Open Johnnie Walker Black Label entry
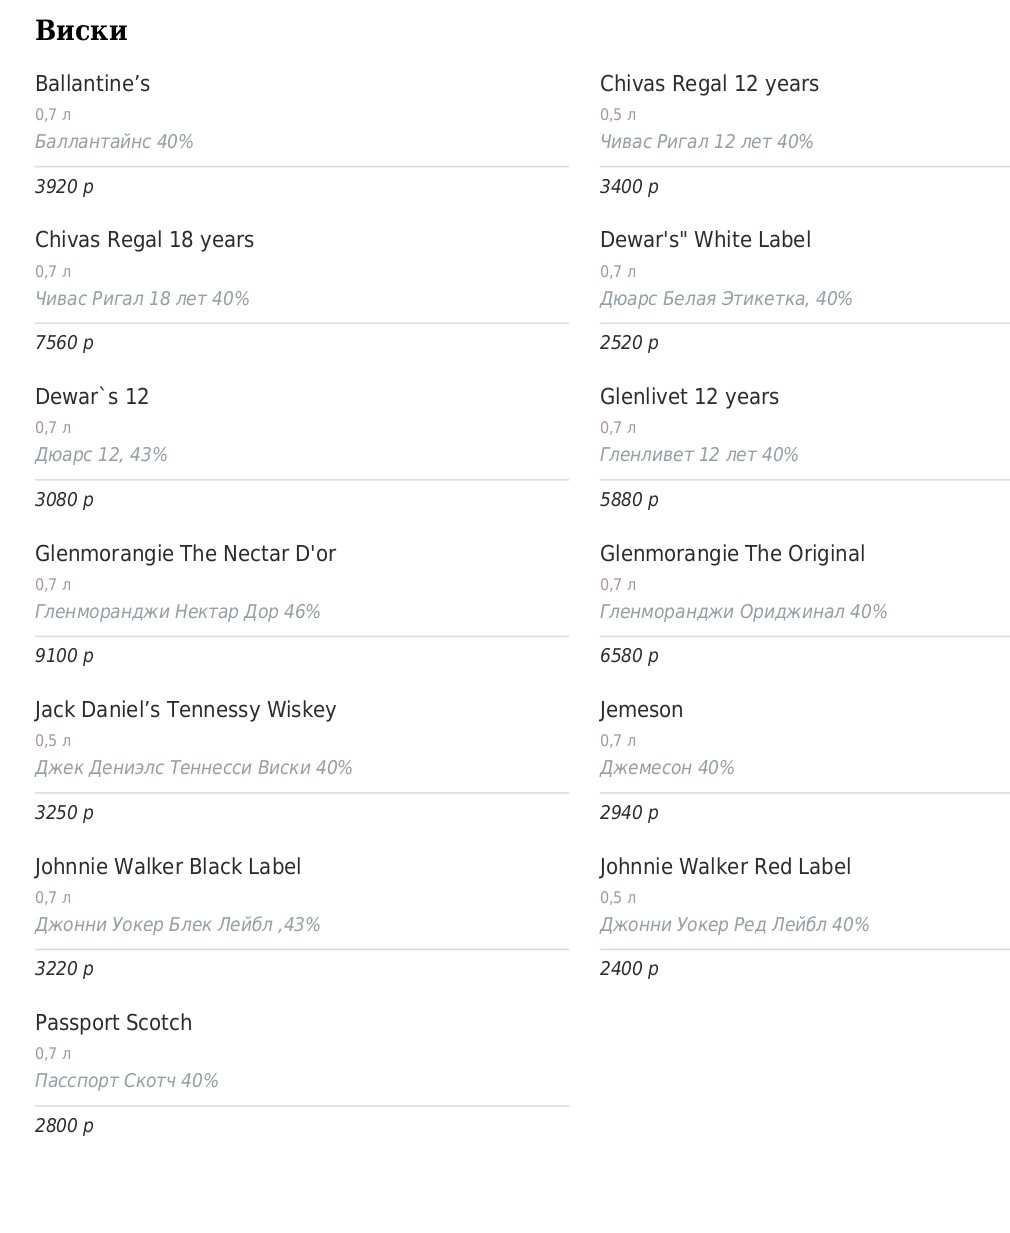The image size is (1010, 1233). (x=168, y=867)
